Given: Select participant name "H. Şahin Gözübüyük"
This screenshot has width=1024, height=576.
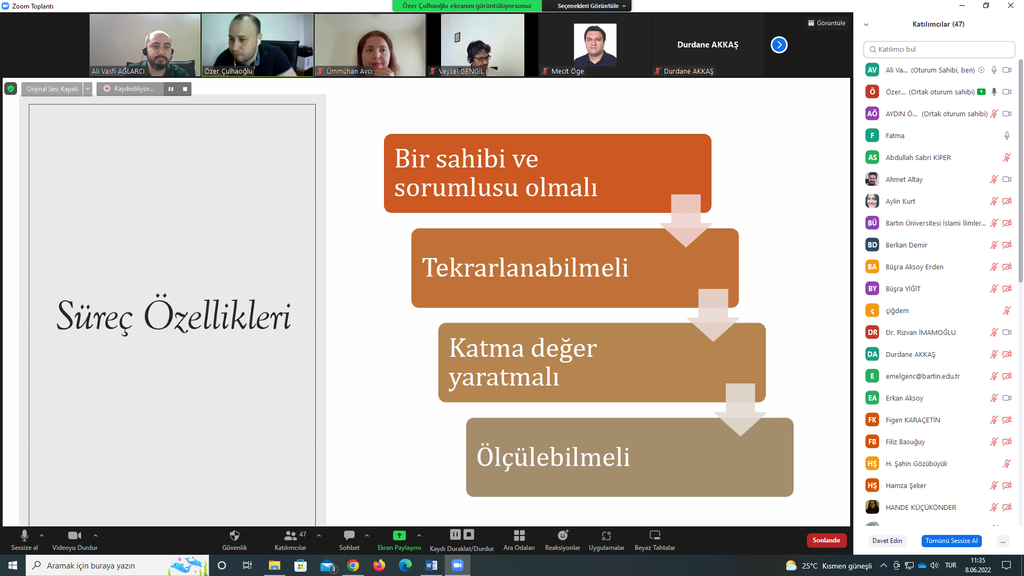Looking at the screenshot, I should pos(916,464).
